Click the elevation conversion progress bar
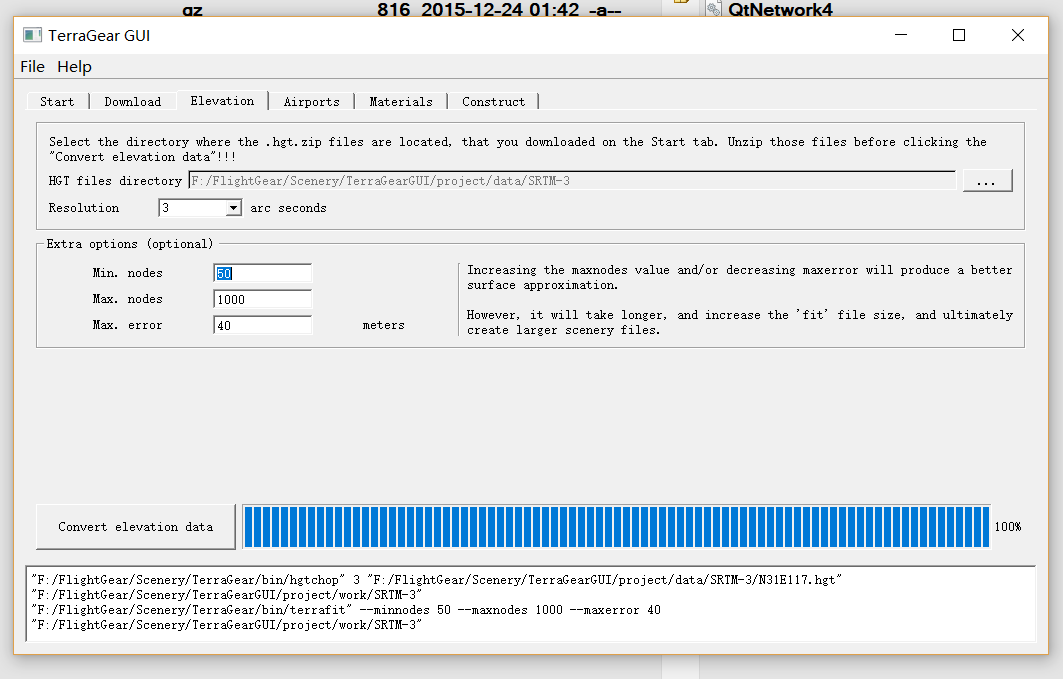Image resolution: width=1063 pixels, height=679 pixels. coord(616,527)
